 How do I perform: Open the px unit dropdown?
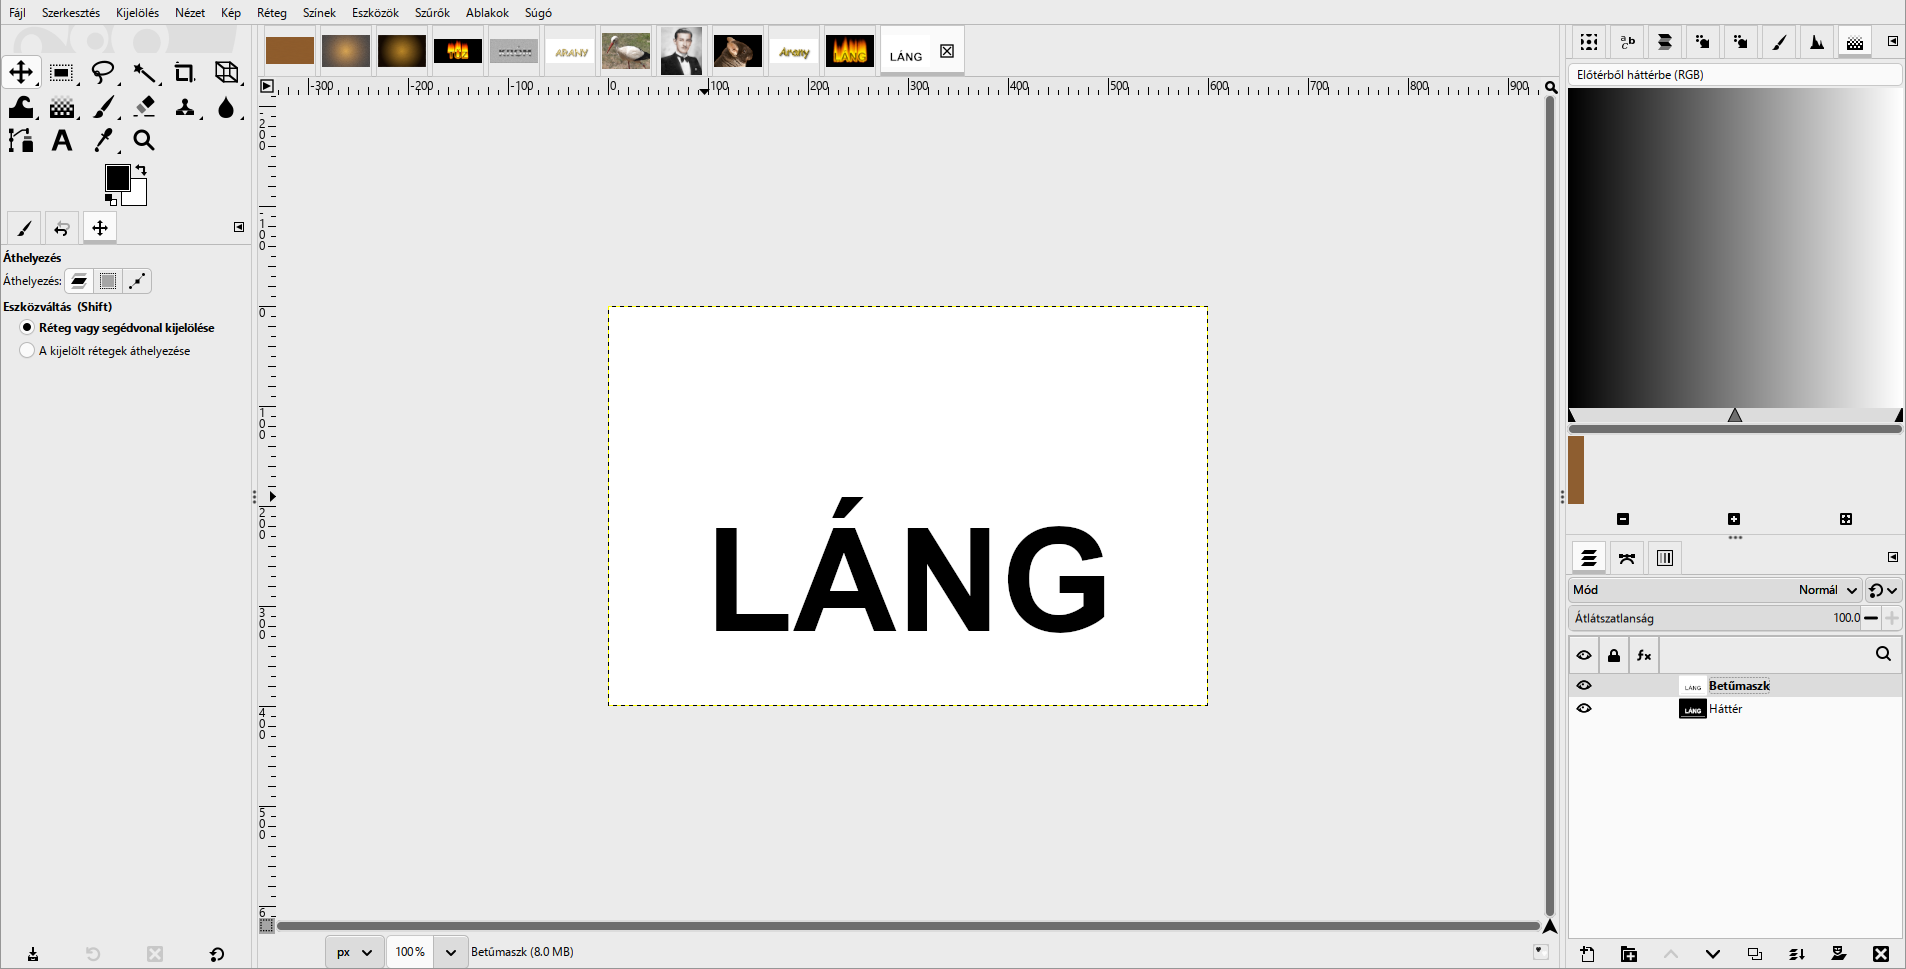click(x=354, y=952)
